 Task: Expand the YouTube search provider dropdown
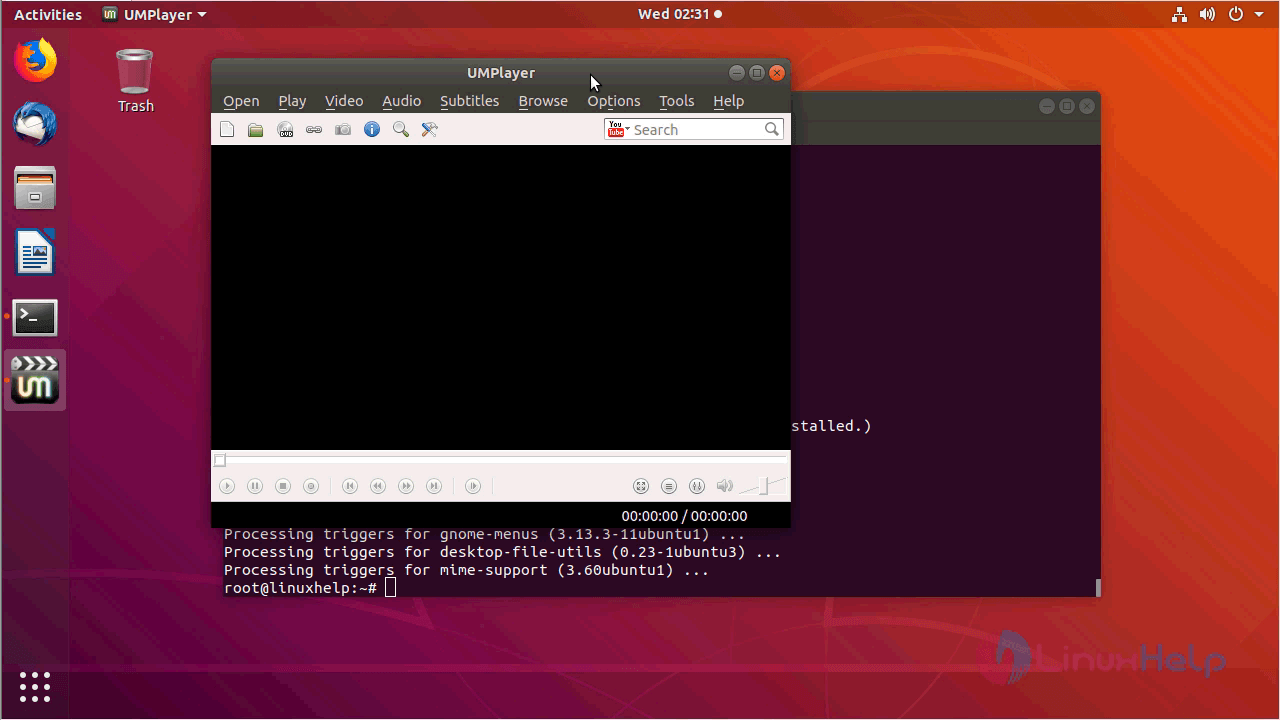pyautogui.click(x=618, y=129)
